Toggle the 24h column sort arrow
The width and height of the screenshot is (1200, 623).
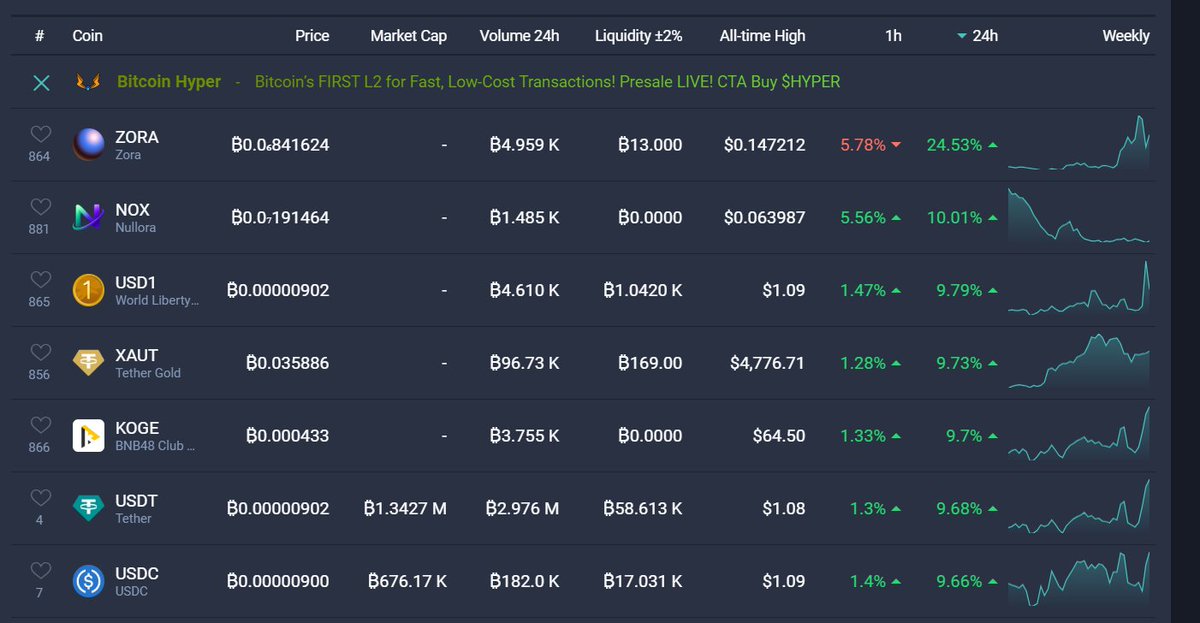click(962, 36)
